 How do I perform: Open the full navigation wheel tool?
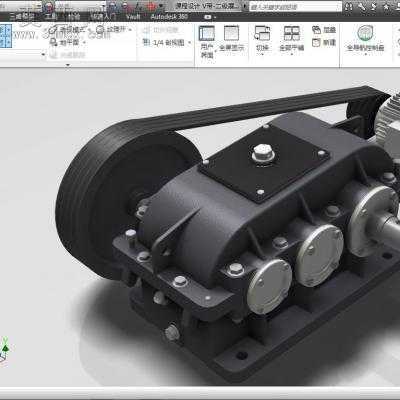pos(365,38)
